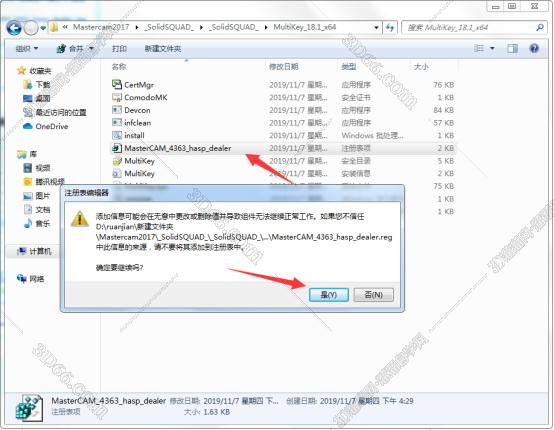
Task: Click the 76 KB size cell
Action: (443, 85)
